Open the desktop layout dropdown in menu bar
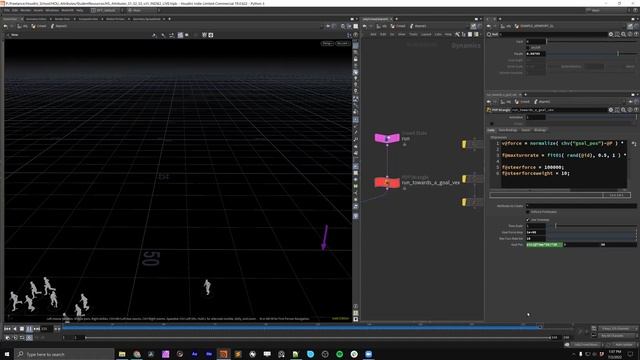The image size is (640, 360). click(105, 10)
